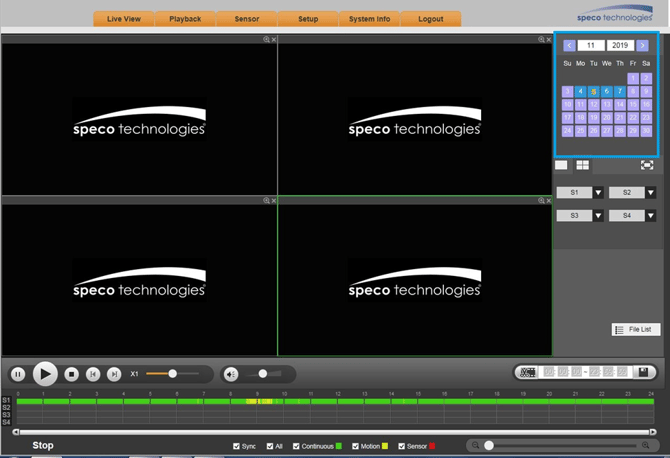670x458 pixels.
Task: Select day 30 in the calendar
Action: pos(646,131)
